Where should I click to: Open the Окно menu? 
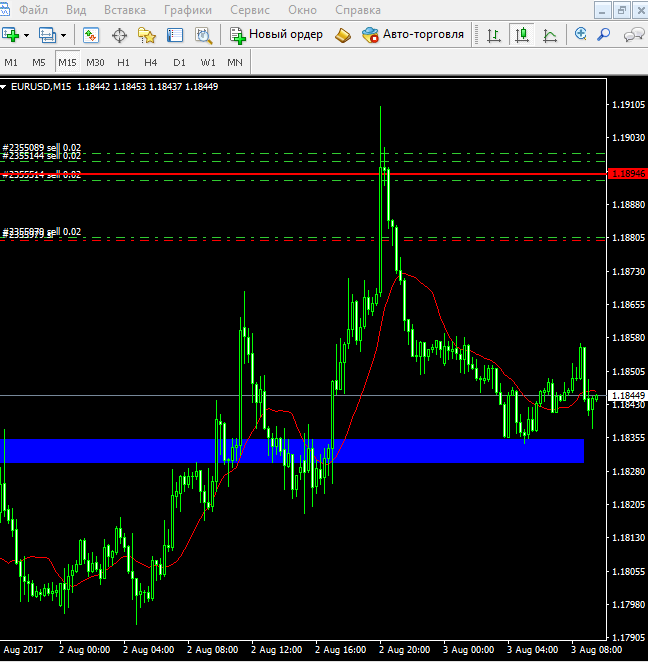point(302,10)
